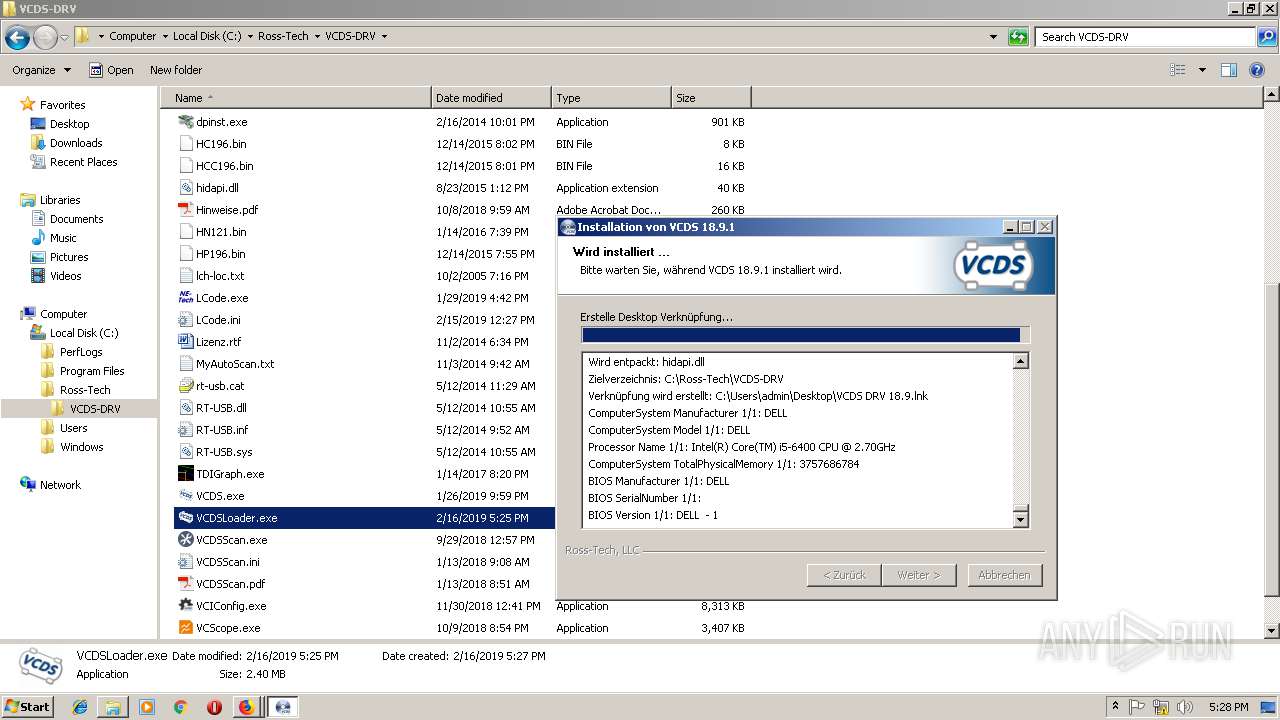Viewport: 1280px width, 720px height.
Task: Select dpinst.exe file icon
Action: pyautogui.click(x=185, y=122)
